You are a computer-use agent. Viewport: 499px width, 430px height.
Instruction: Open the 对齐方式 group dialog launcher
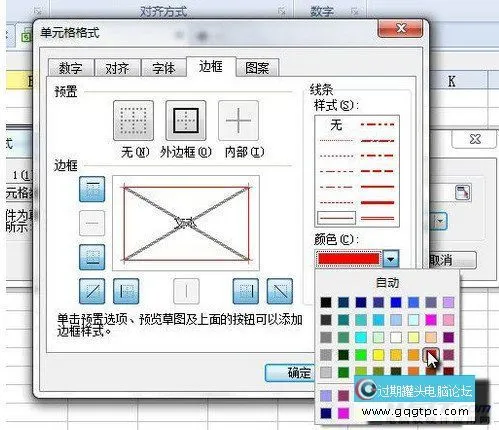tap(282, 12)
